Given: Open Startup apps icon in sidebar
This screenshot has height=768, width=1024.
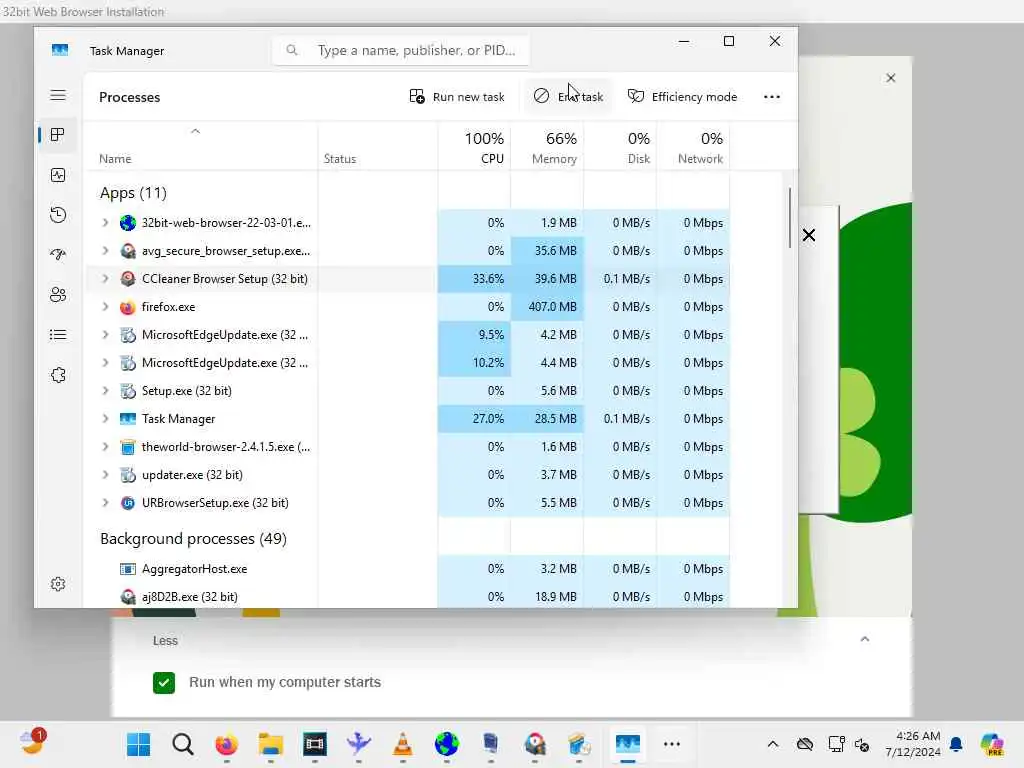Looking at the screenshot, I should [58, 255].
